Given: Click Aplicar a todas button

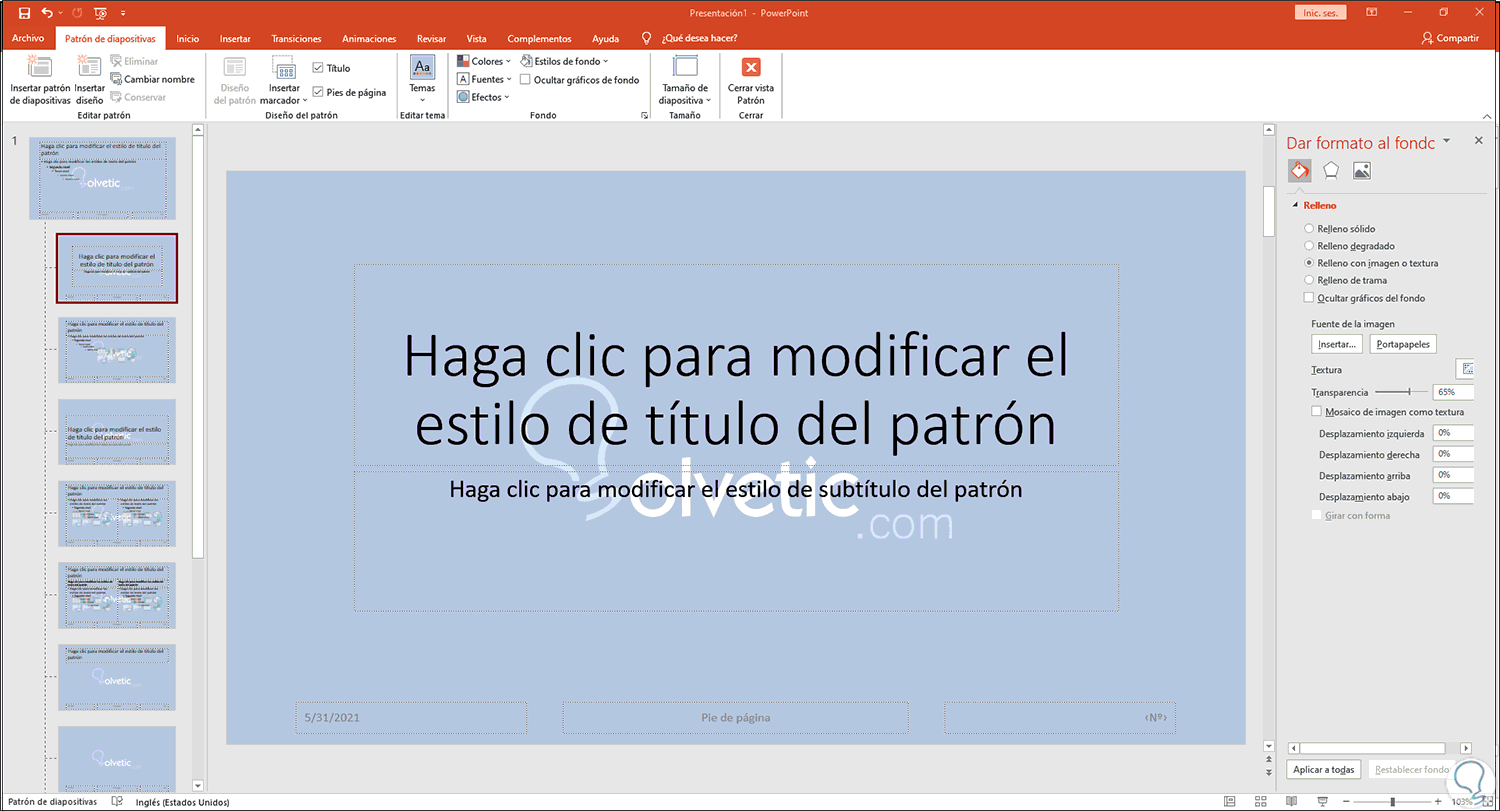Looking at the screenshot, I should [x=1323, y=769].
